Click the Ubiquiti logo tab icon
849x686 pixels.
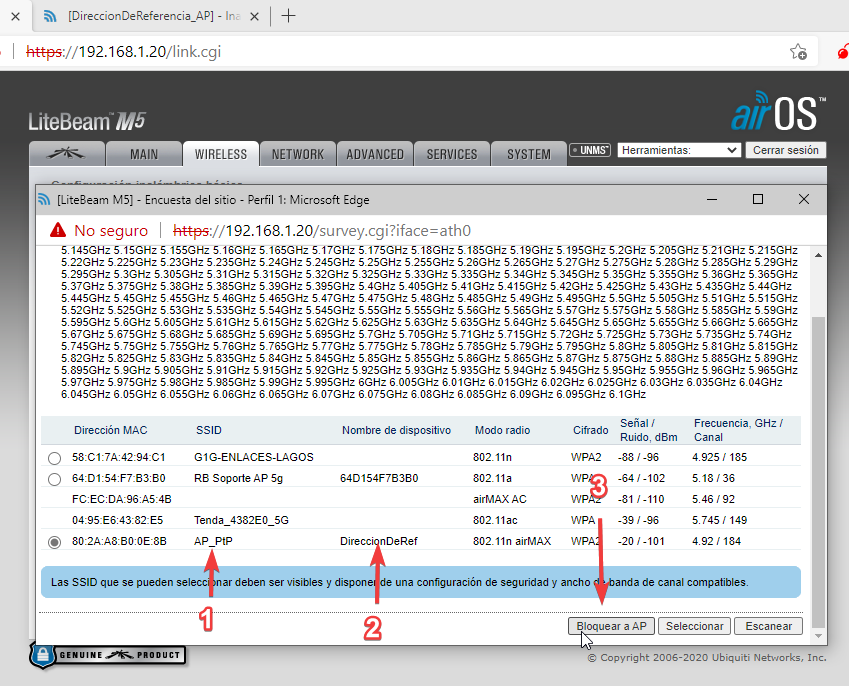[x=69, y=154]
